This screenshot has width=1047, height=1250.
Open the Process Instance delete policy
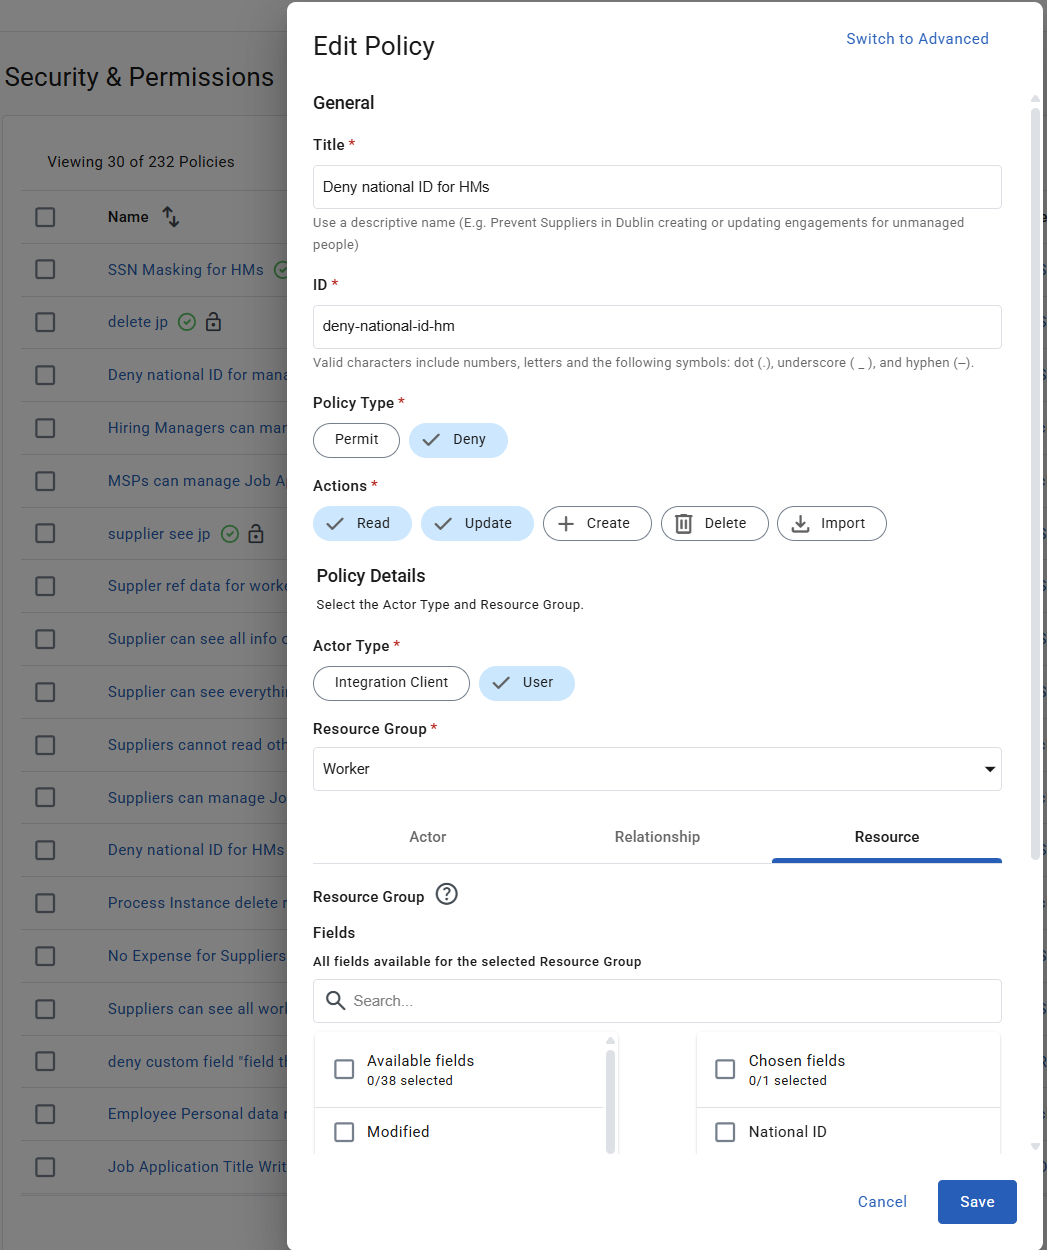pyautogui.click(x=197, y=903)
